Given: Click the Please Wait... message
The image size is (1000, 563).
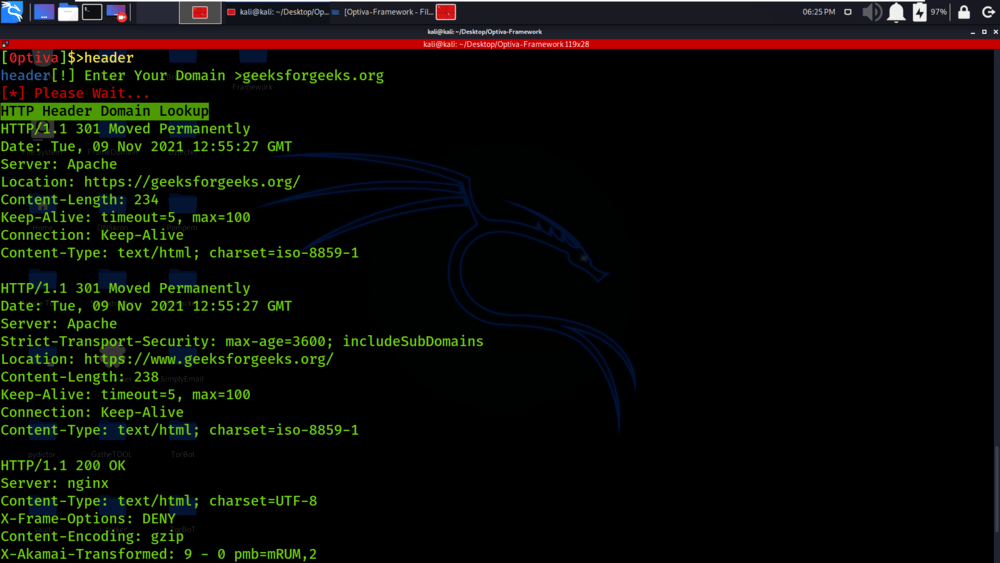Looking at the screenshot, I should [75, 93].
